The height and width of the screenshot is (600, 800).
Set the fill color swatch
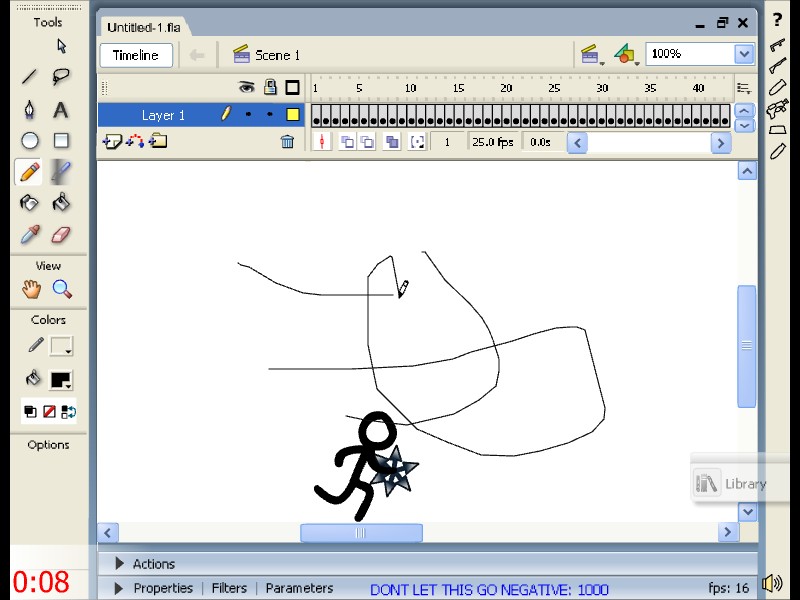[x=62, y=380]
